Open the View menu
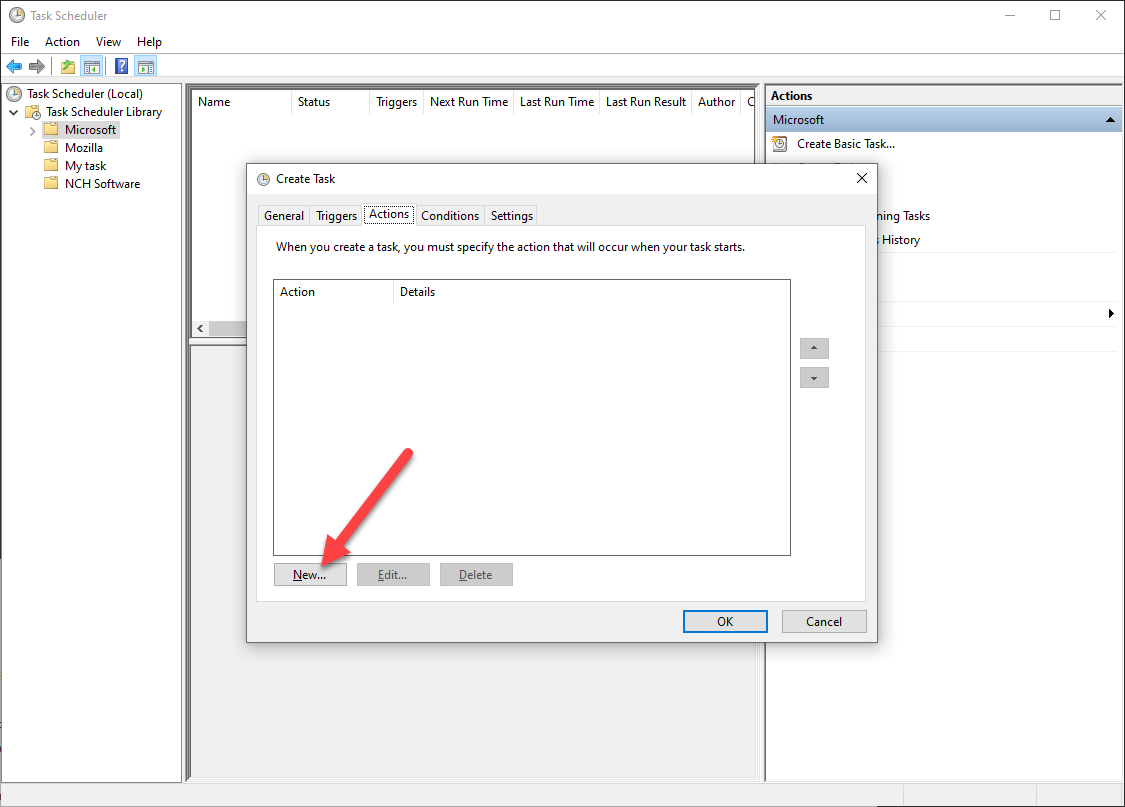The height and width of the screenshot is (807, 1125). (108, 42)
